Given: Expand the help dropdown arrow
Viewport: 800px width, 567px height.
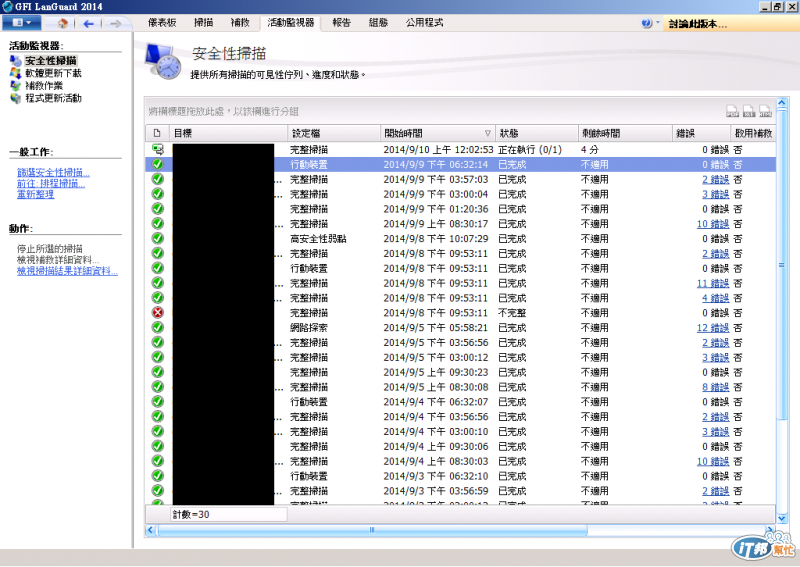Looking at the screenshot, I should 657,22.
